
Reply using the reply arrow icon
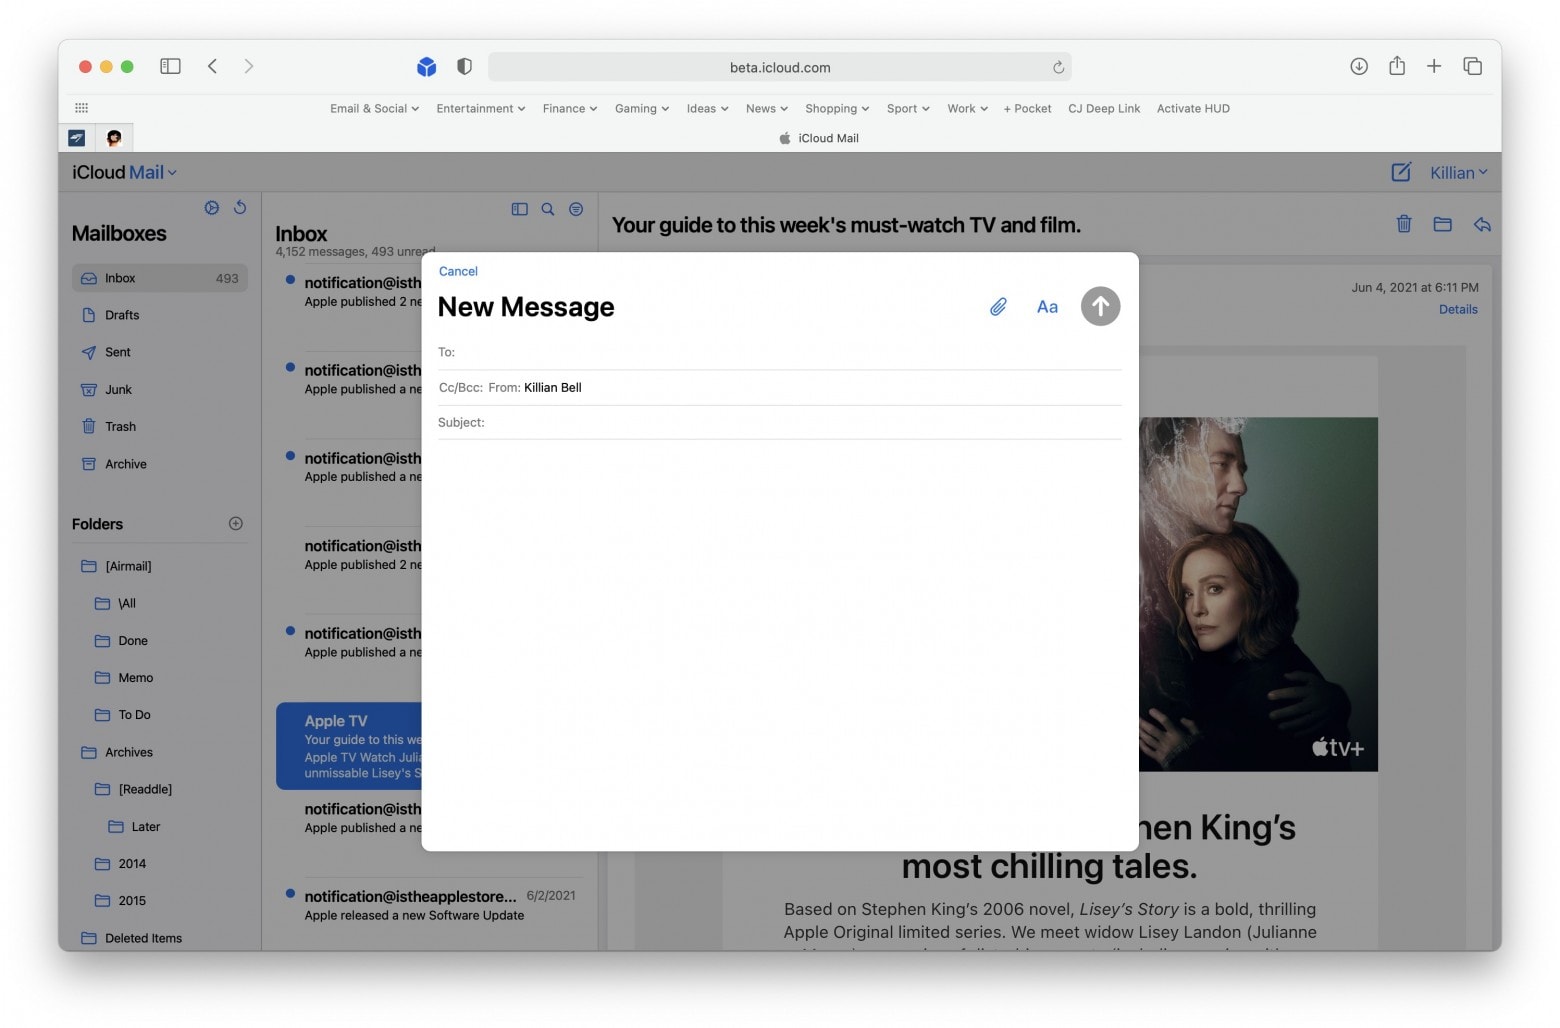[x=1483, y=224]
